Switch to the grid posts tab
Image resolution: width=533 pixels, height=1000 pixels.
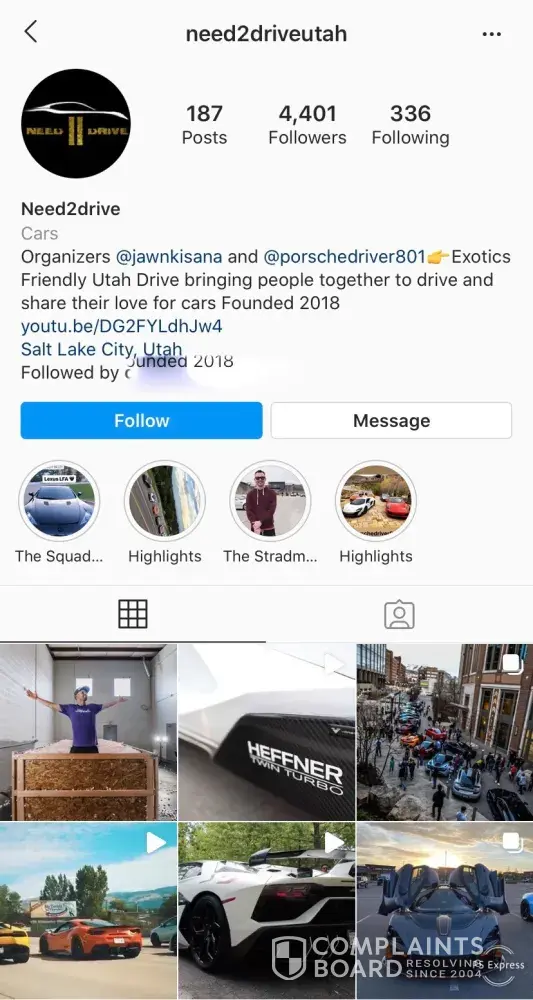click(x=133, y=614)
